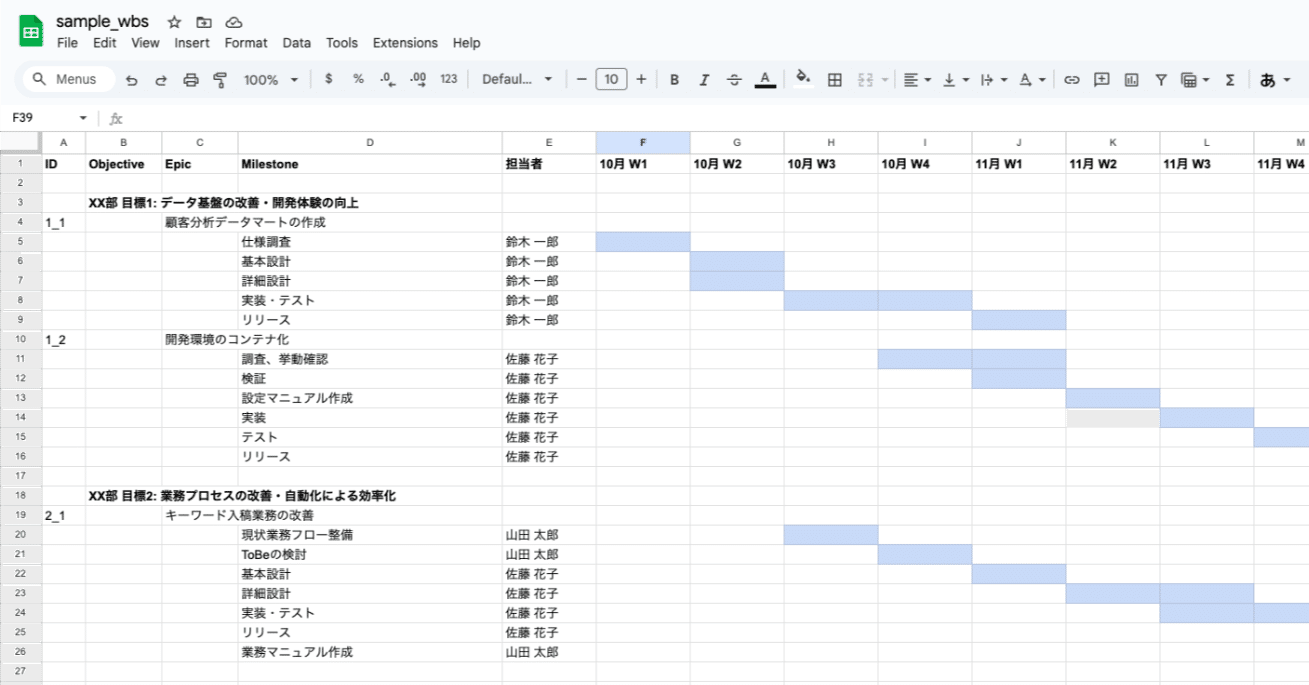This screenshot has height=685, width=1309.
Task: Open the Tools menu
Action: tap(342, 43)
